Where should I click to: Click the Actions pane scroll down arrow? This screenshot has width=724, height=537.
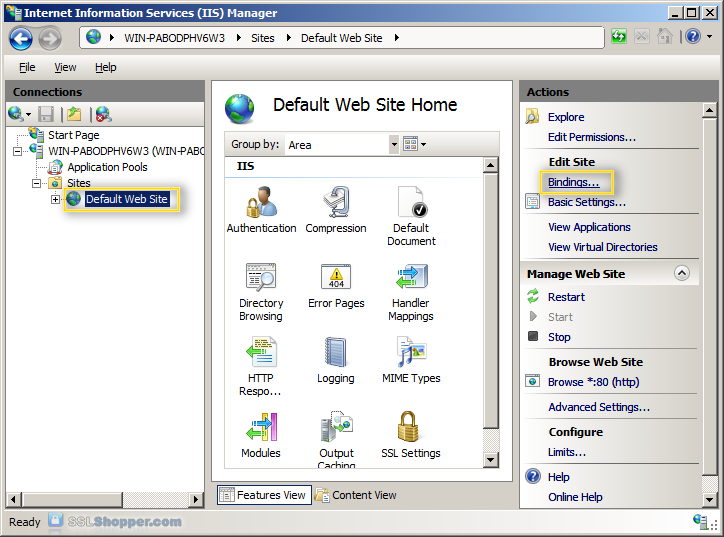coord(709,499)
